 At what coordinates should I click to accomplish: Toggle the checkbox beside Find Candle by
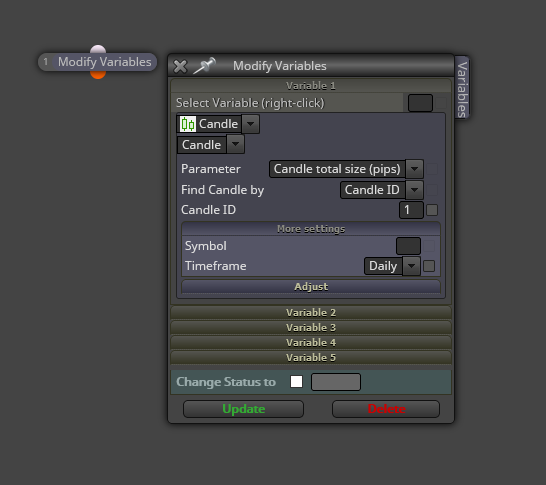coord(432,190)
